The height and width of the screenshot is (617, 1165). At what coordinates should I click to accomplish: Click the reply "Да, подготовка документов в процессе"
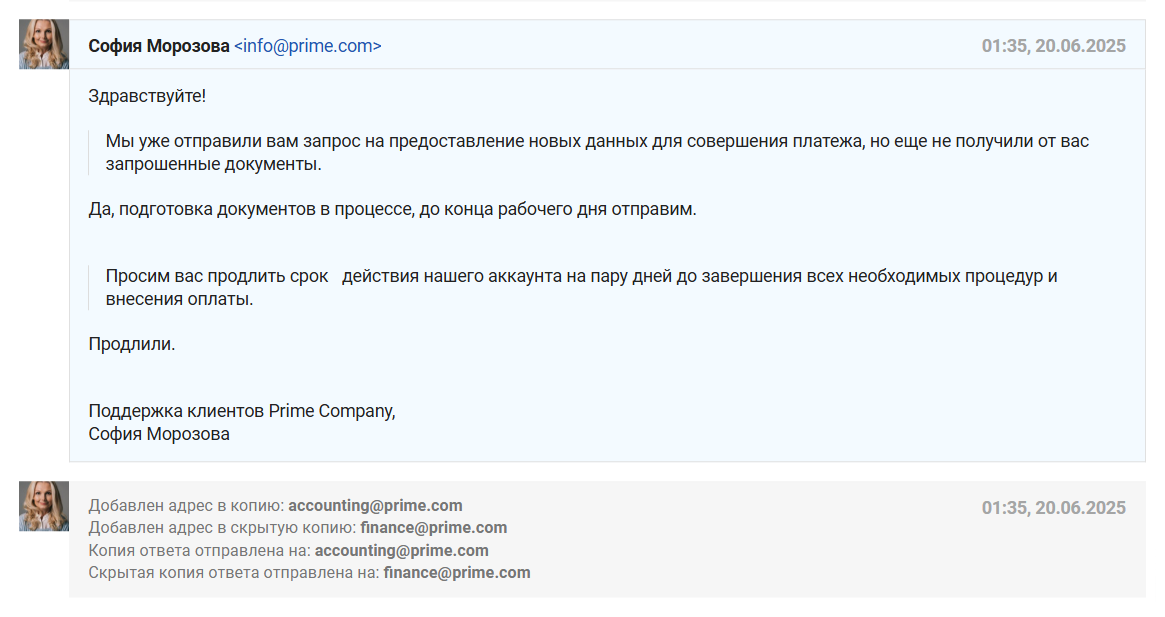pyautogui.click(x=391, y=210)
